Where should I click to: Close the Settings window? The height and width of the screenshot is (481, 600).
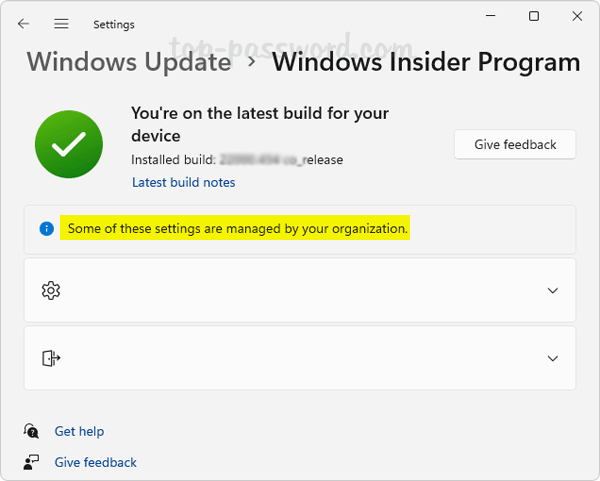(x=577, y=16)
